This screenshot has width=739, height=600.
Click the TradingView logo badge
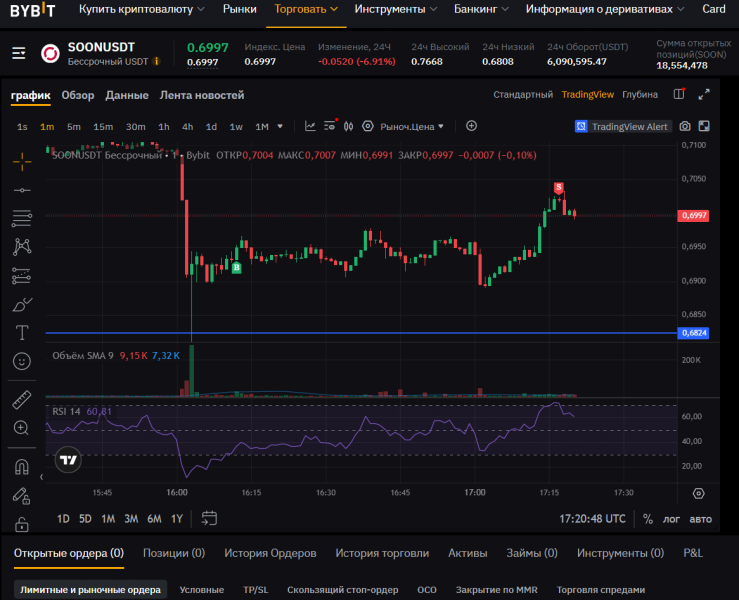68,460
